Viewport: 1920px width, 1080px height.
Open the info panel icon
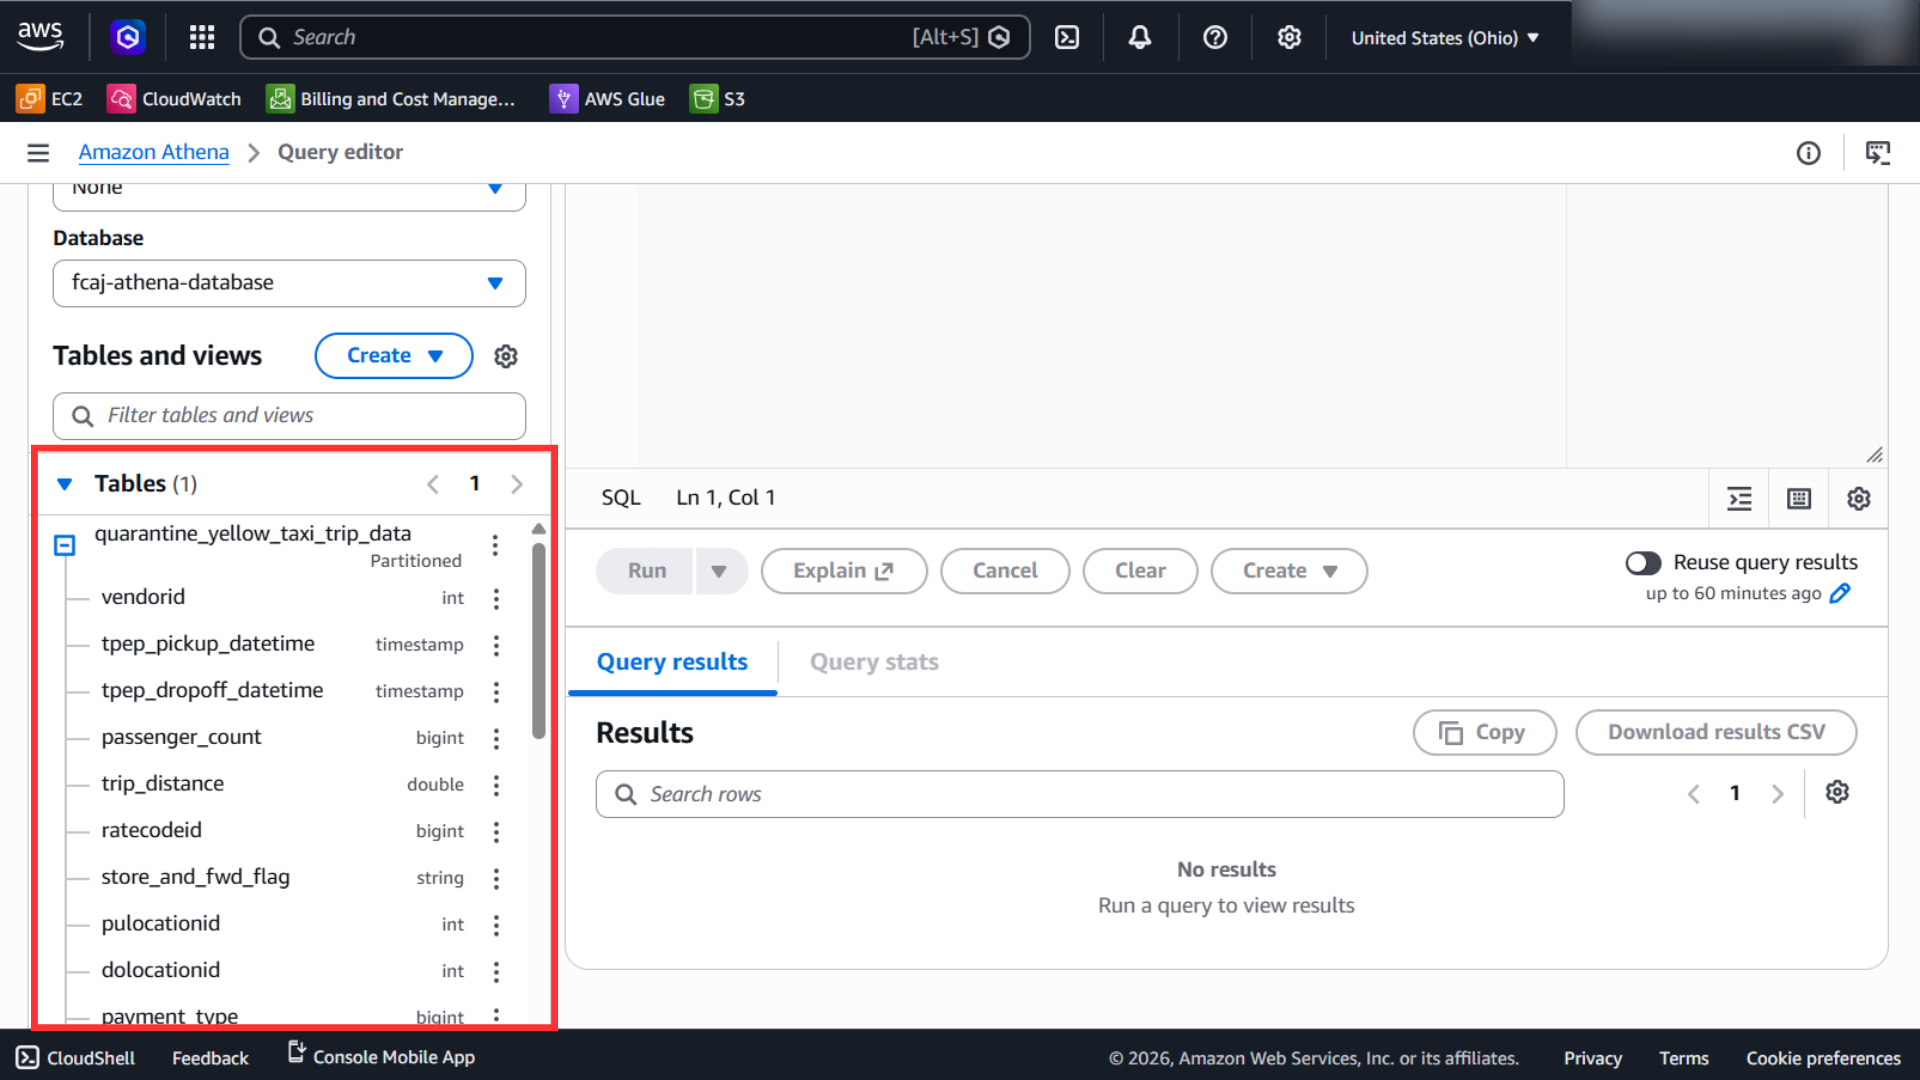tap(1808, 153)
